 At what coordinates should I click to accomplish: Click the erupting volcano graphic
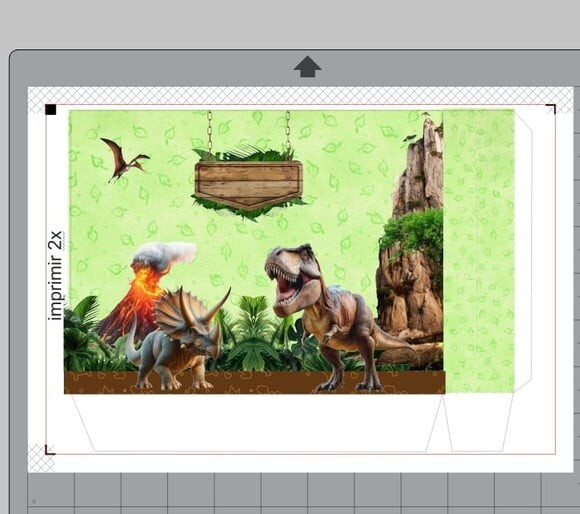[144, 292]
